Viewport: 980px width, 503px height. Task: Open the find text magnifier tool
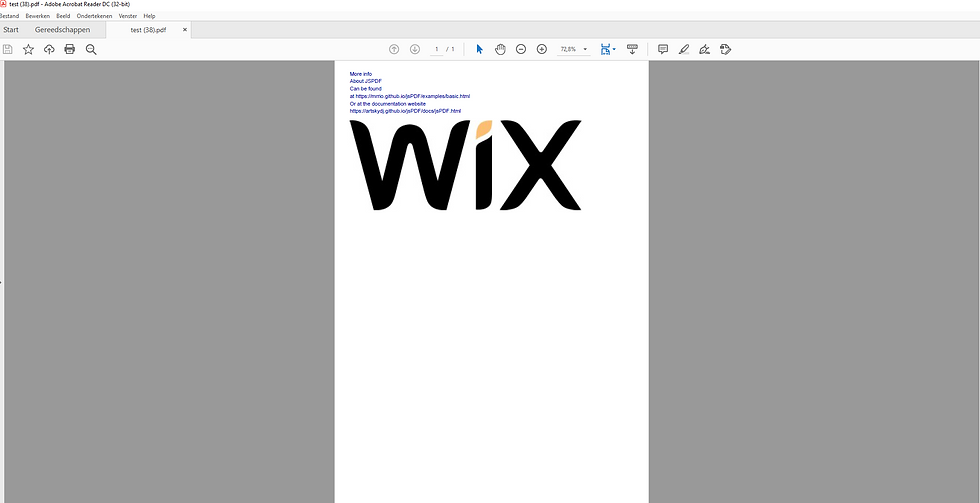coord(91,49)
